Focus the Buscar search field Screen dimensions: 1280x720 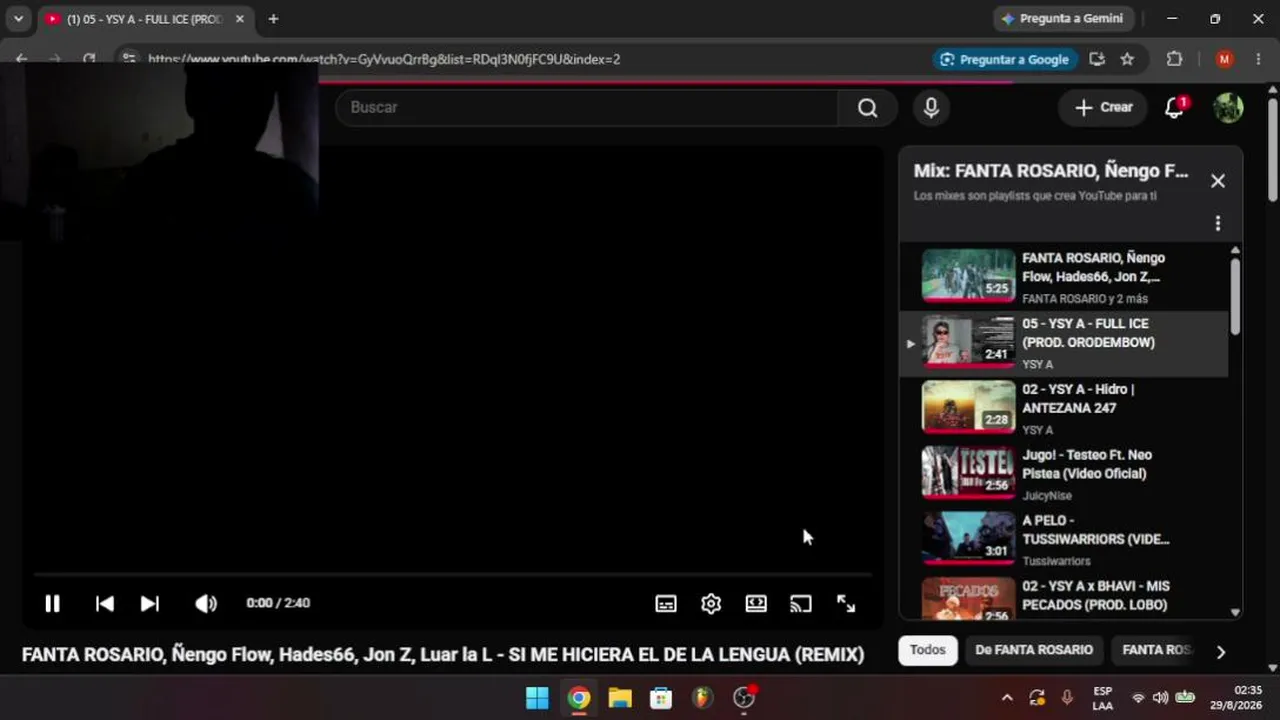[x=586, y=108]
